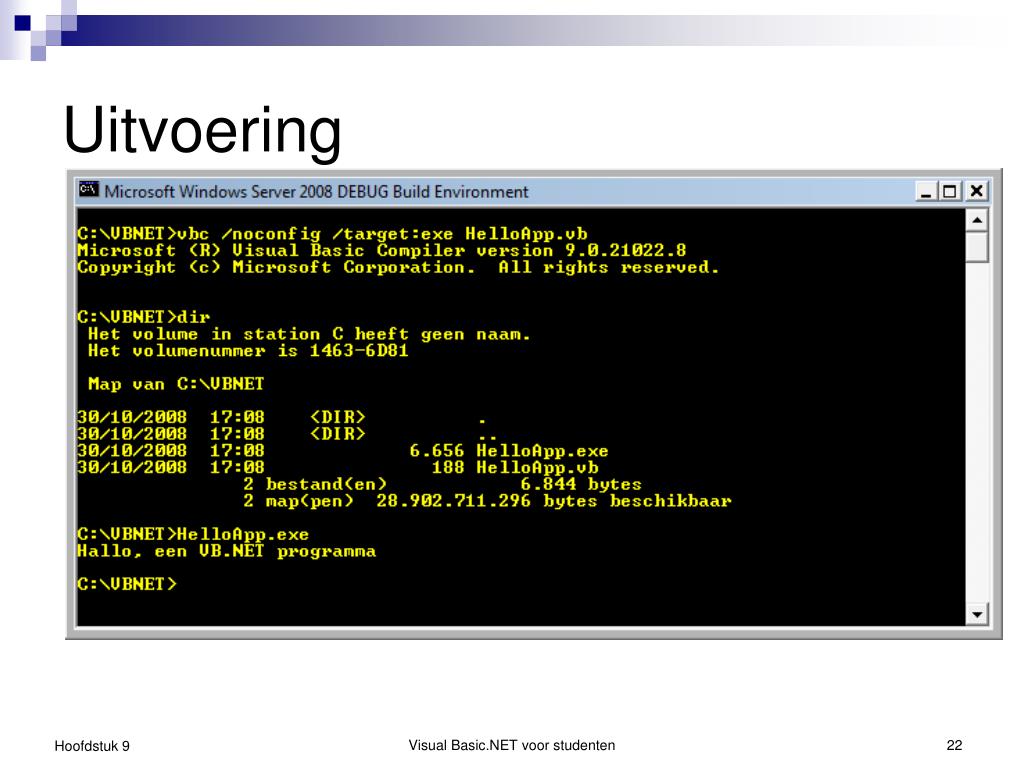
Task: Click the 'C:\VBNET>HelloApp.exe' command line
Action: point(193,534)
